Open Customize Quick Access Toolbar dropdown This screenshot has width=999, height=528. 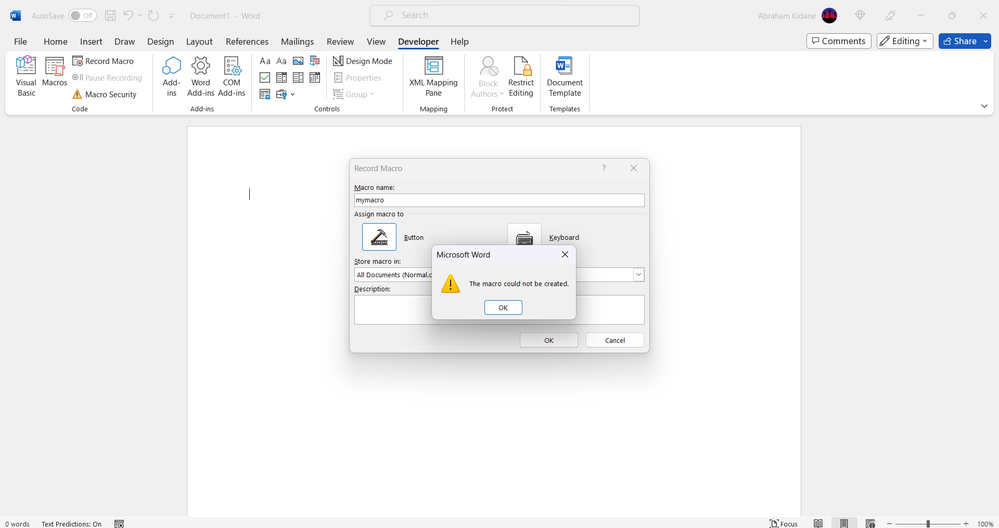click(x=171, y=16)
